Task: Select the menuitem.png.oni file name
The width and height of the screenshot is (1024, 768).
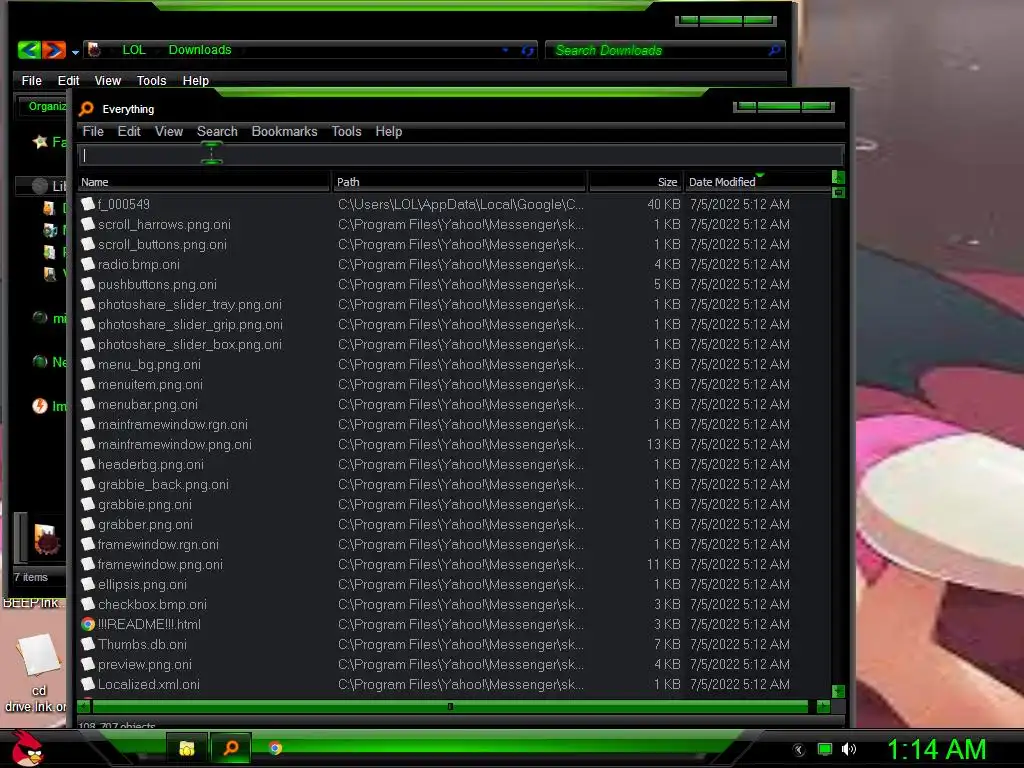Action: coord(150,384)
